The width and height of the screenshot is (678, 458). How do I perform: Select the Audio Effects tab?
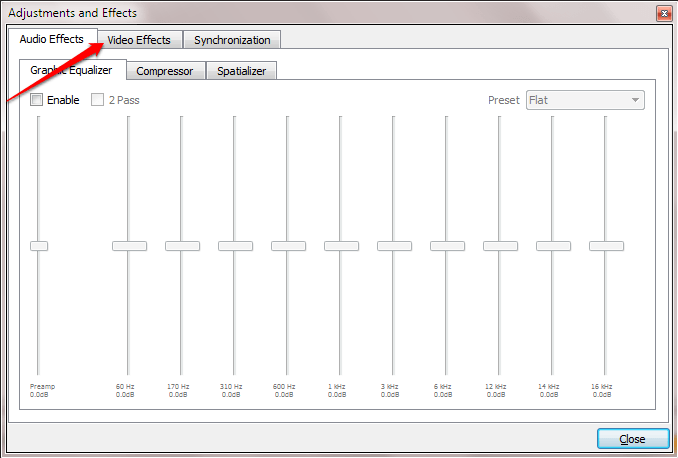coord(52,39)
